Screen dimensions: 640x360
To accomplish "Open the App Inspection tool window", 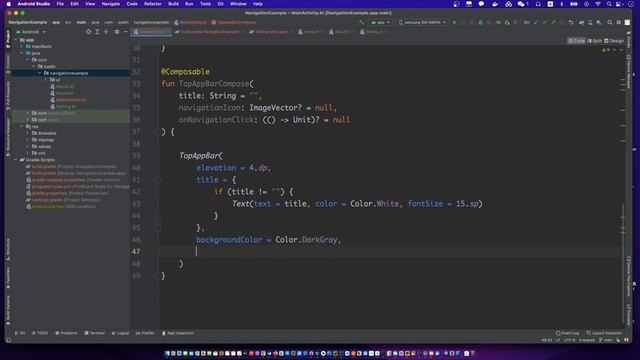I will [178, 333].
